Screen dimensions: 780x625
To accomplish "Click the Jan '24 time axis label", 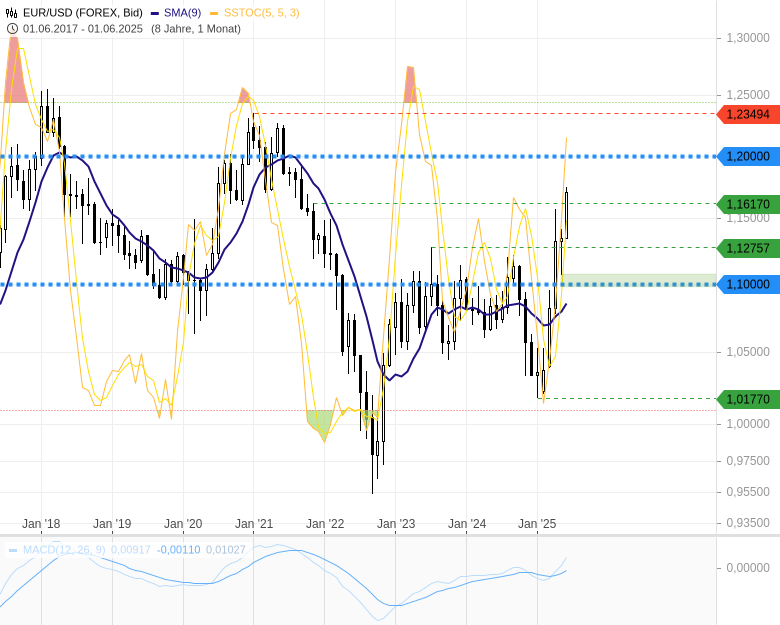I will pyautogui.click(x=467, y=523).
